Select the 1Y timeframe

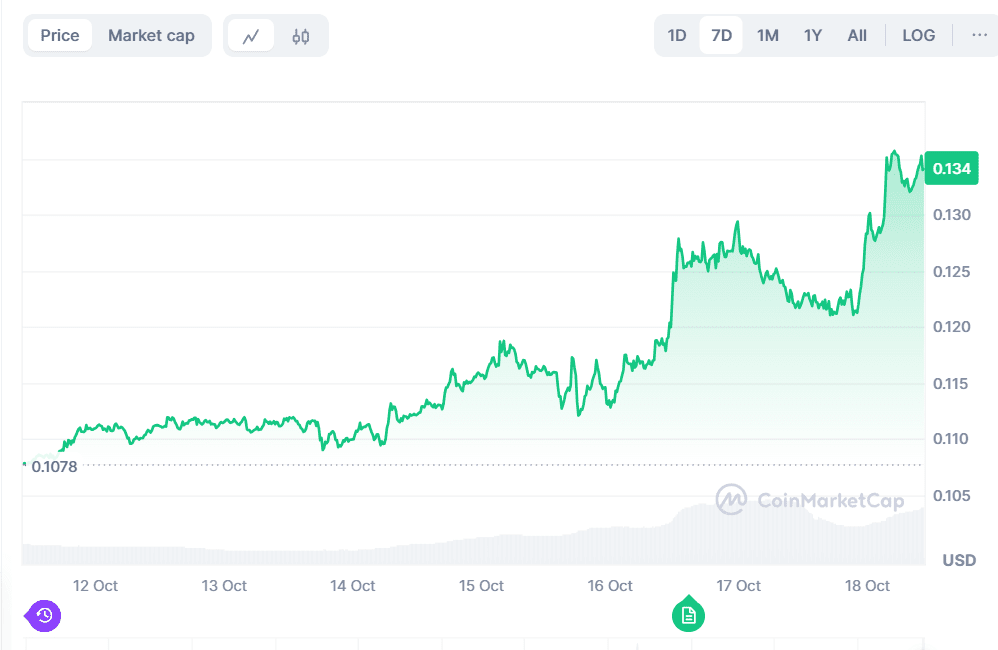point(812,34)
